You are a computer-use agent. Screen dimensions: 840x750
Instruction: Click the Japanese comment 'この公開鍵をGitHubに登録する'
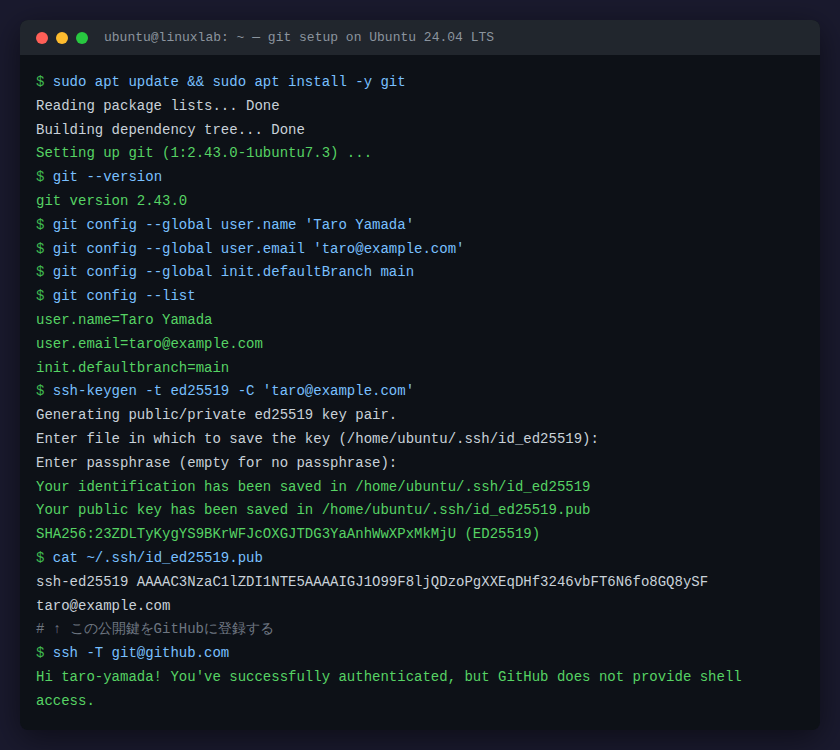pos(171,628)
